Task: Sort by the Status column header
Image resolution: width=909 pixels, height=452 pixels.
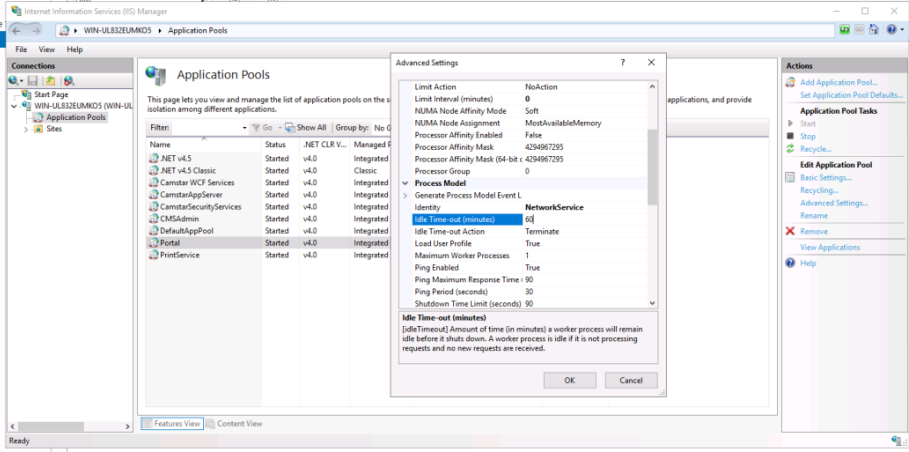Action: (281, 144)
